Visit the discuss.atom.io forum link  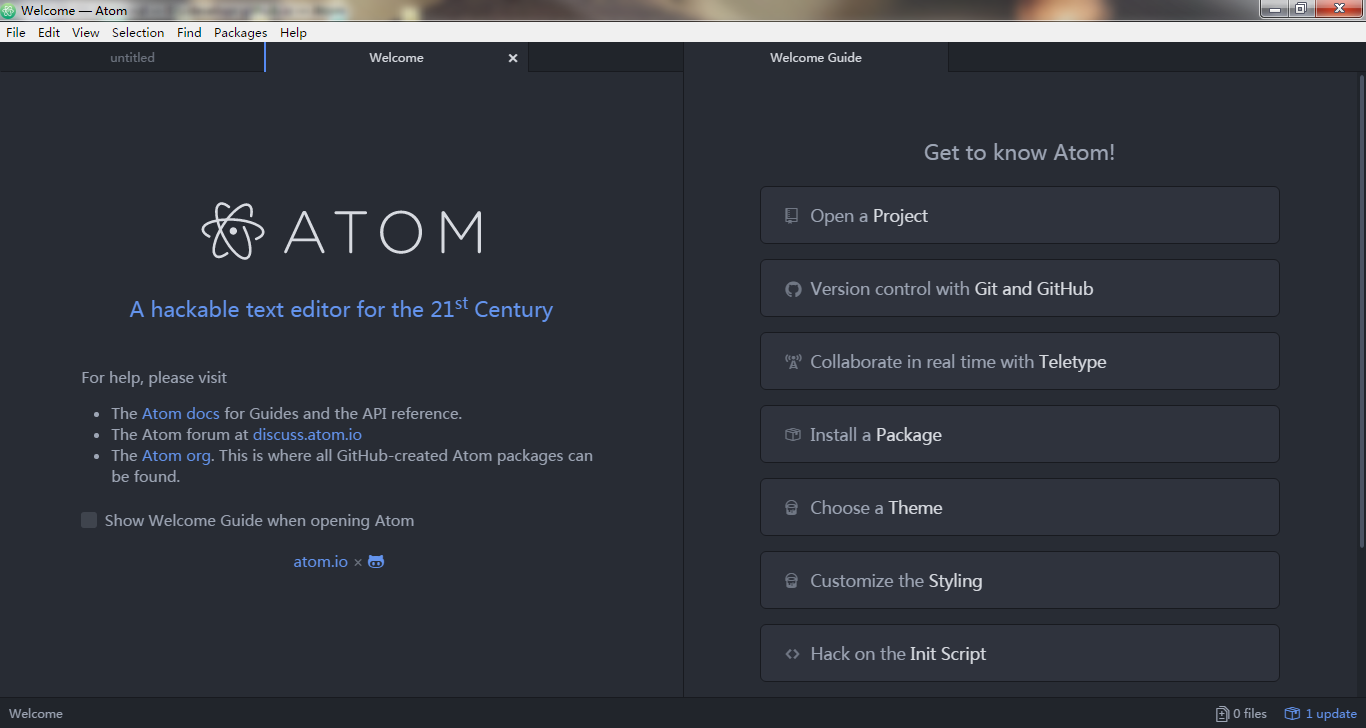click(307, 434)
